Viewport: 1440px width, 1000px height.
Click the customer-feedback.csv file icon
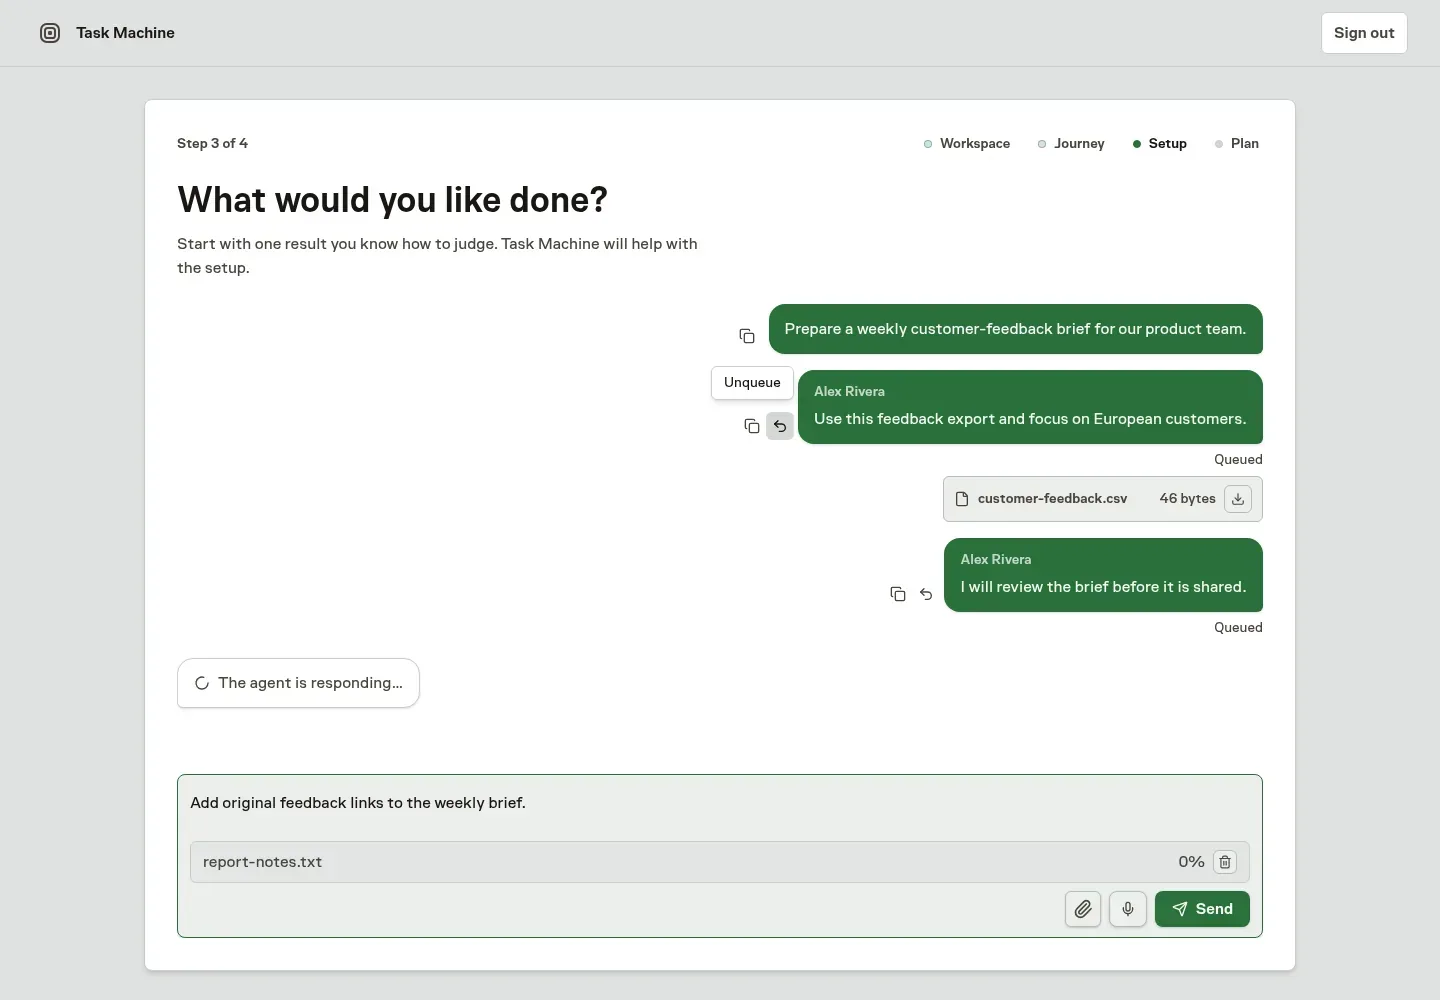(x=962, y=499)
